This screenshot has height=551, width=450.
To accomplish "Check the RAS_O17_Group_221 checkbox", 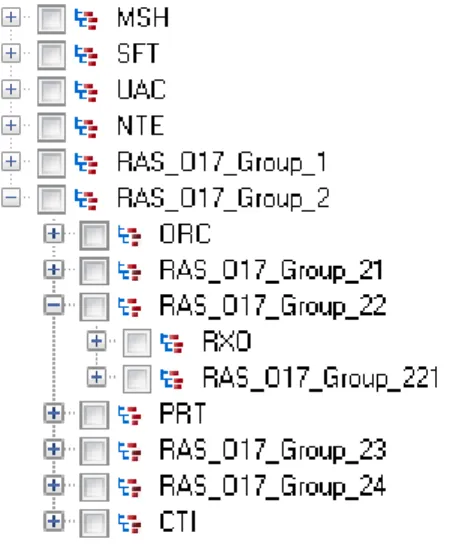I will coord(137,379).
